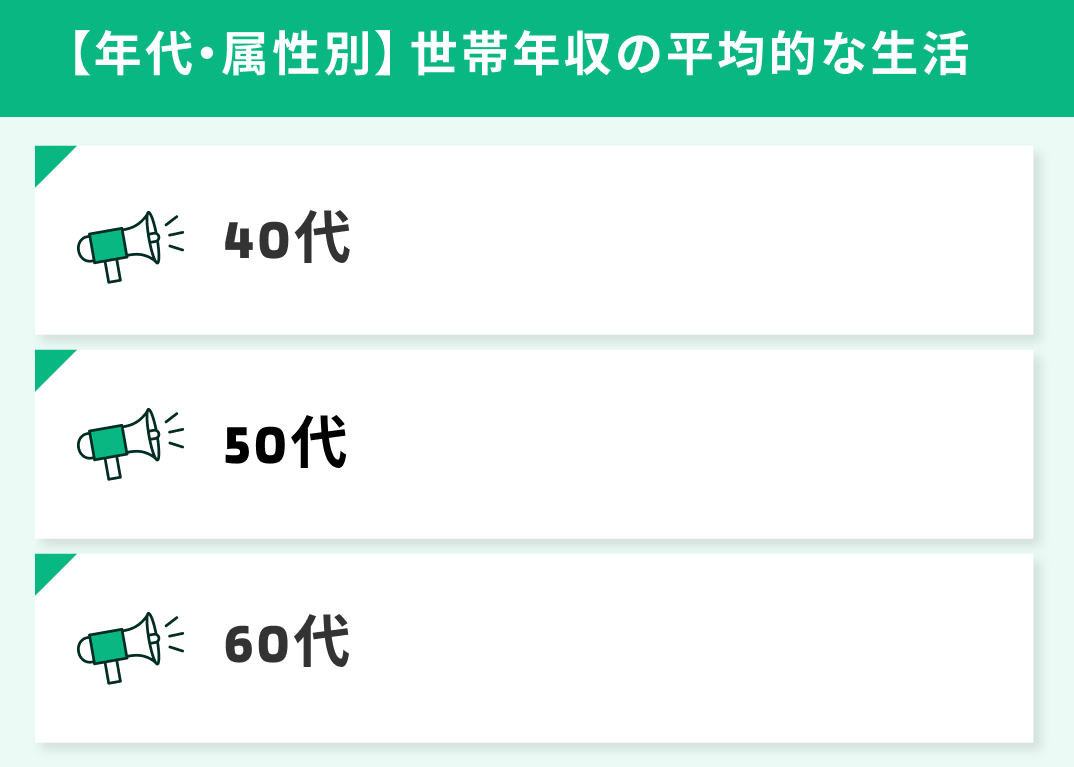The image size is (1074, 767).
Task: Click the gap between the 50代 and 60代 cards
Action: click(x=534, y=546)
